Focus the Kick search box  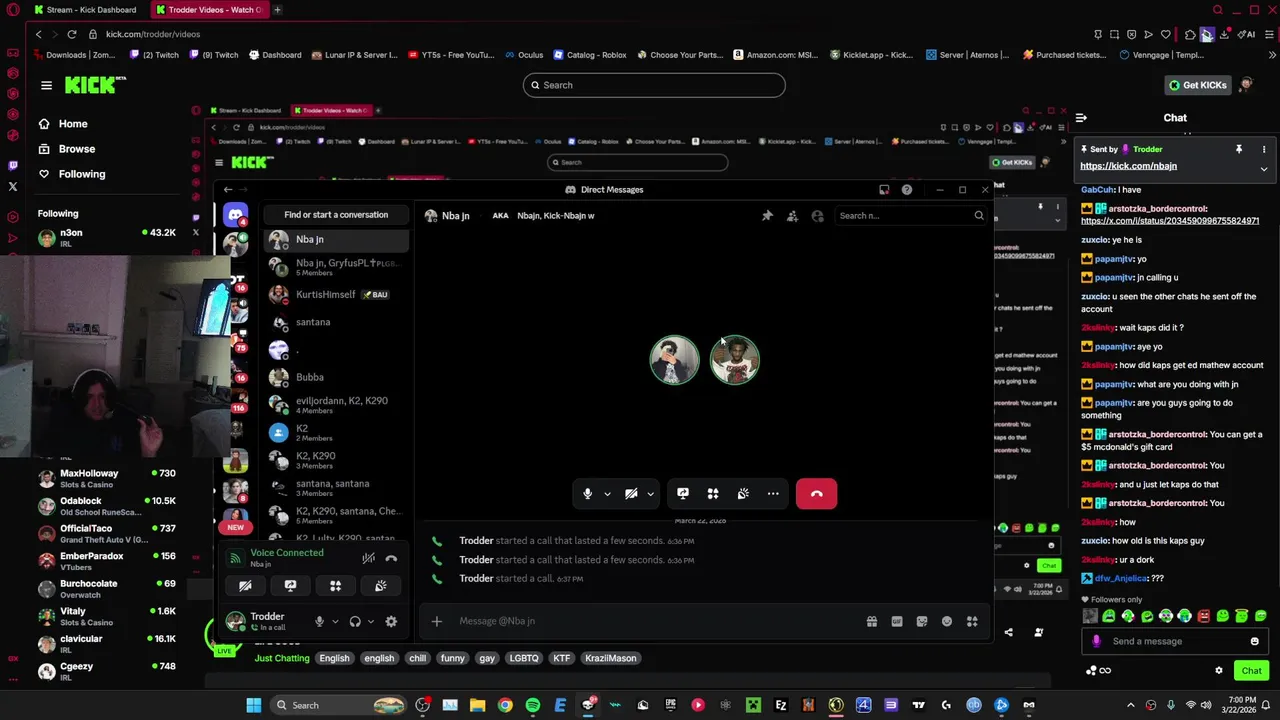pos(654,85)
